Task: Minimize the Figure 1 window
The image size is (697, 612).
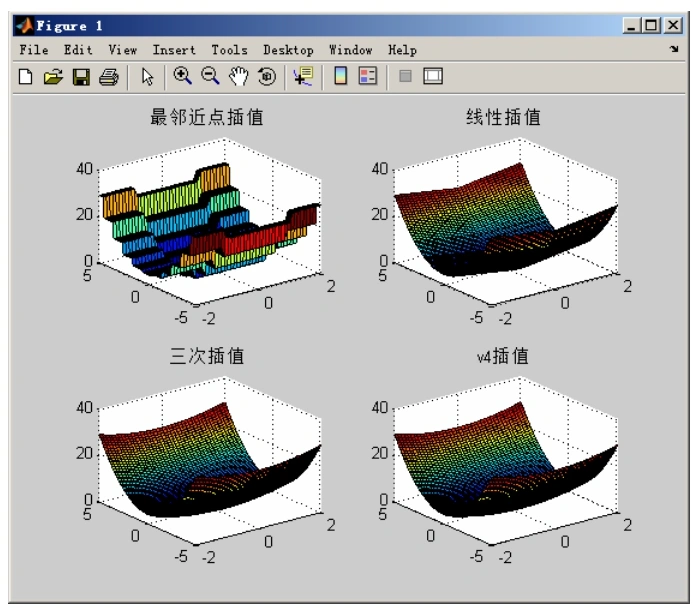Action: [x=631, y=25]
